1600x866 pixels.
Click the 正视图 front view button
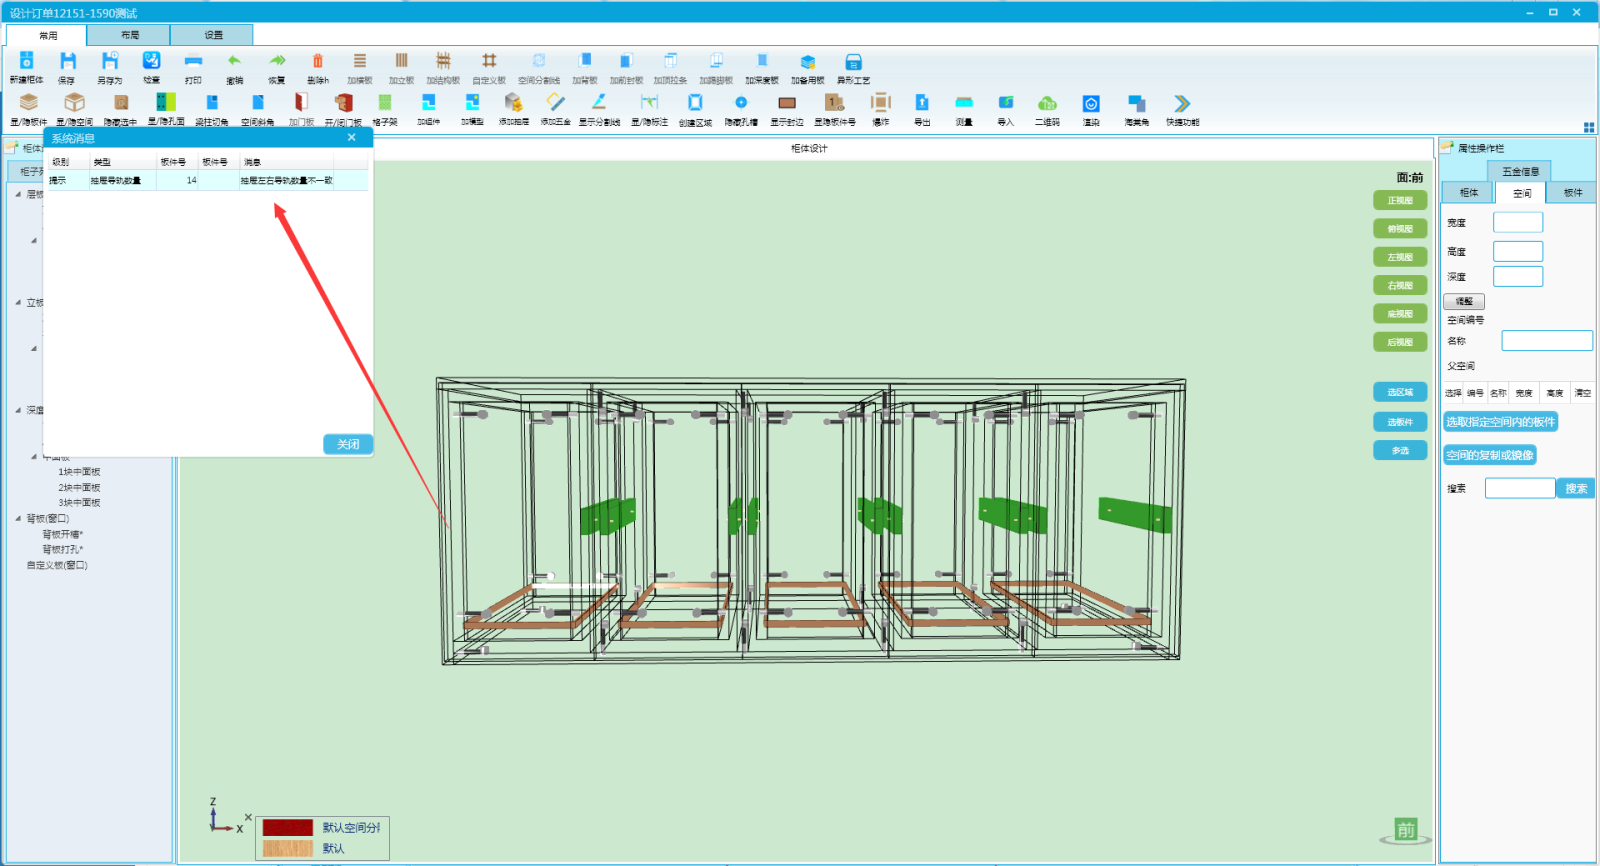click(1399, 201)
